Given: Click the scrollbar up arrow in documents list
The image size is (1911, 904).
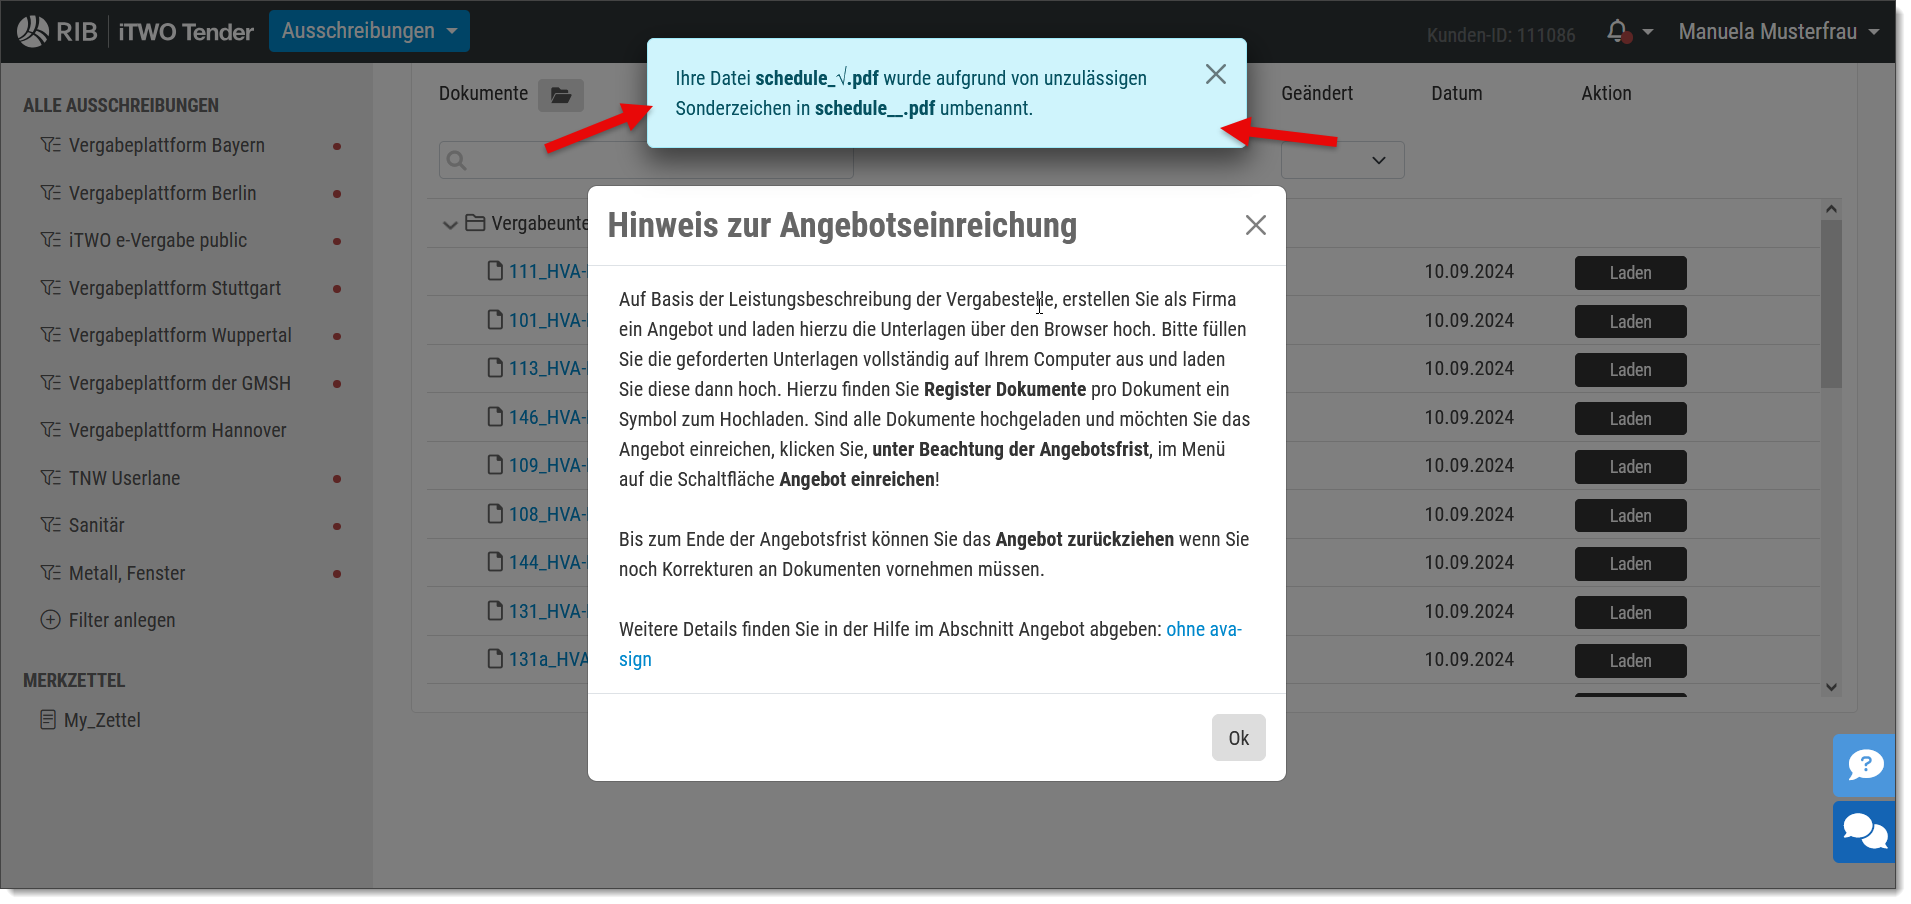Looking at the screenshot, I should tap(1831, 209).
